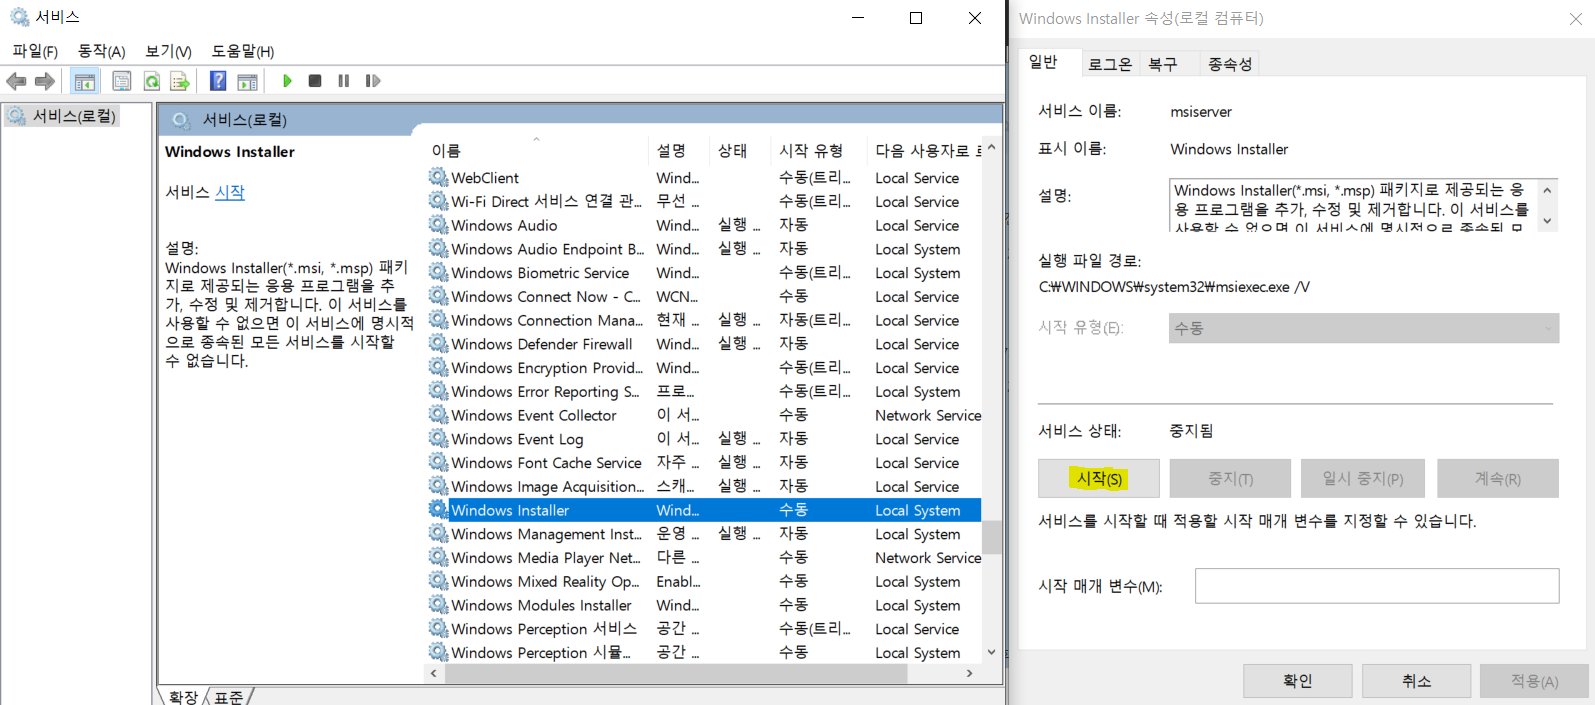Sort by 시작 유형 column header
The width and height of the screenshot is (1595, 705).
[820, 150]
